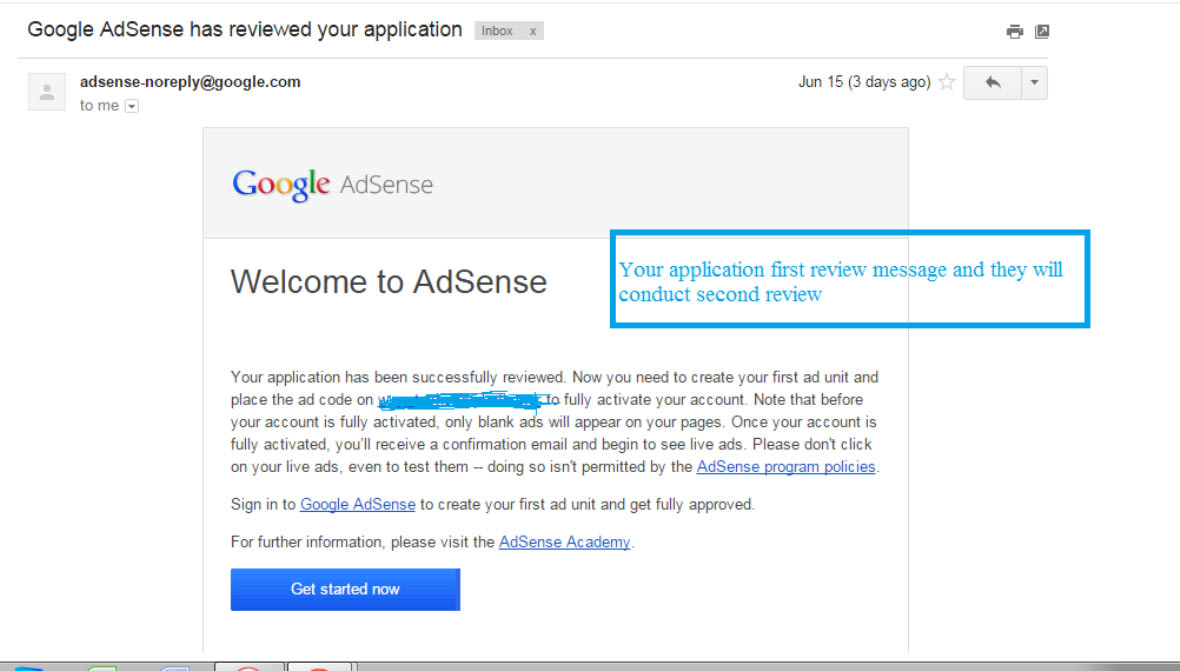Click the blue annotation text box
This screenshot has height=671, width=1180.
848,281
